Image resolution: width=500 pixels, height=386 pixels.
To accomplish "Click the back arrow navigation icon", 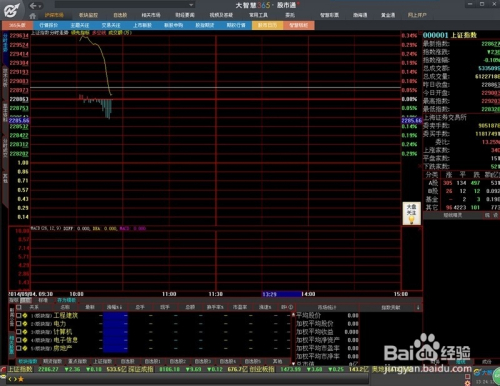I will (x=33, y=5).
